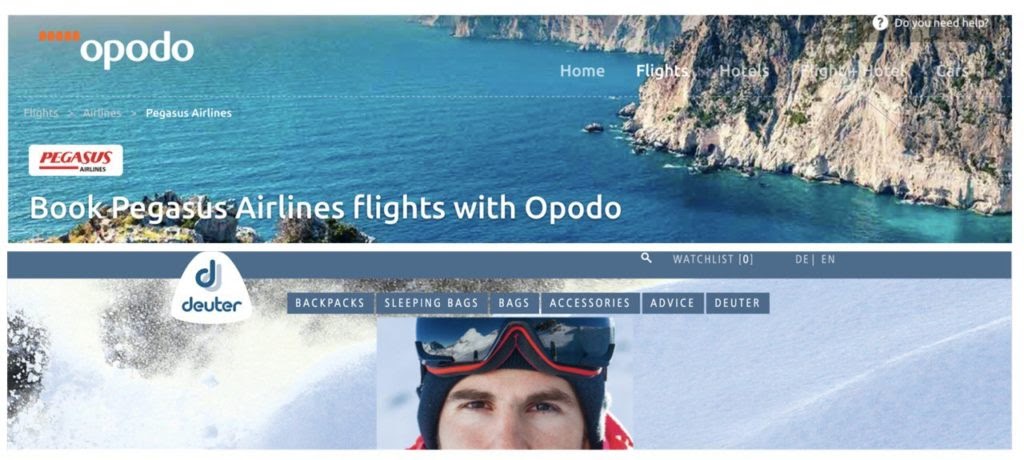The height and width of the screenshot is (460, 1024).
Task: Click the Flights breadcrumb link
Action: (x=40, y=113)
